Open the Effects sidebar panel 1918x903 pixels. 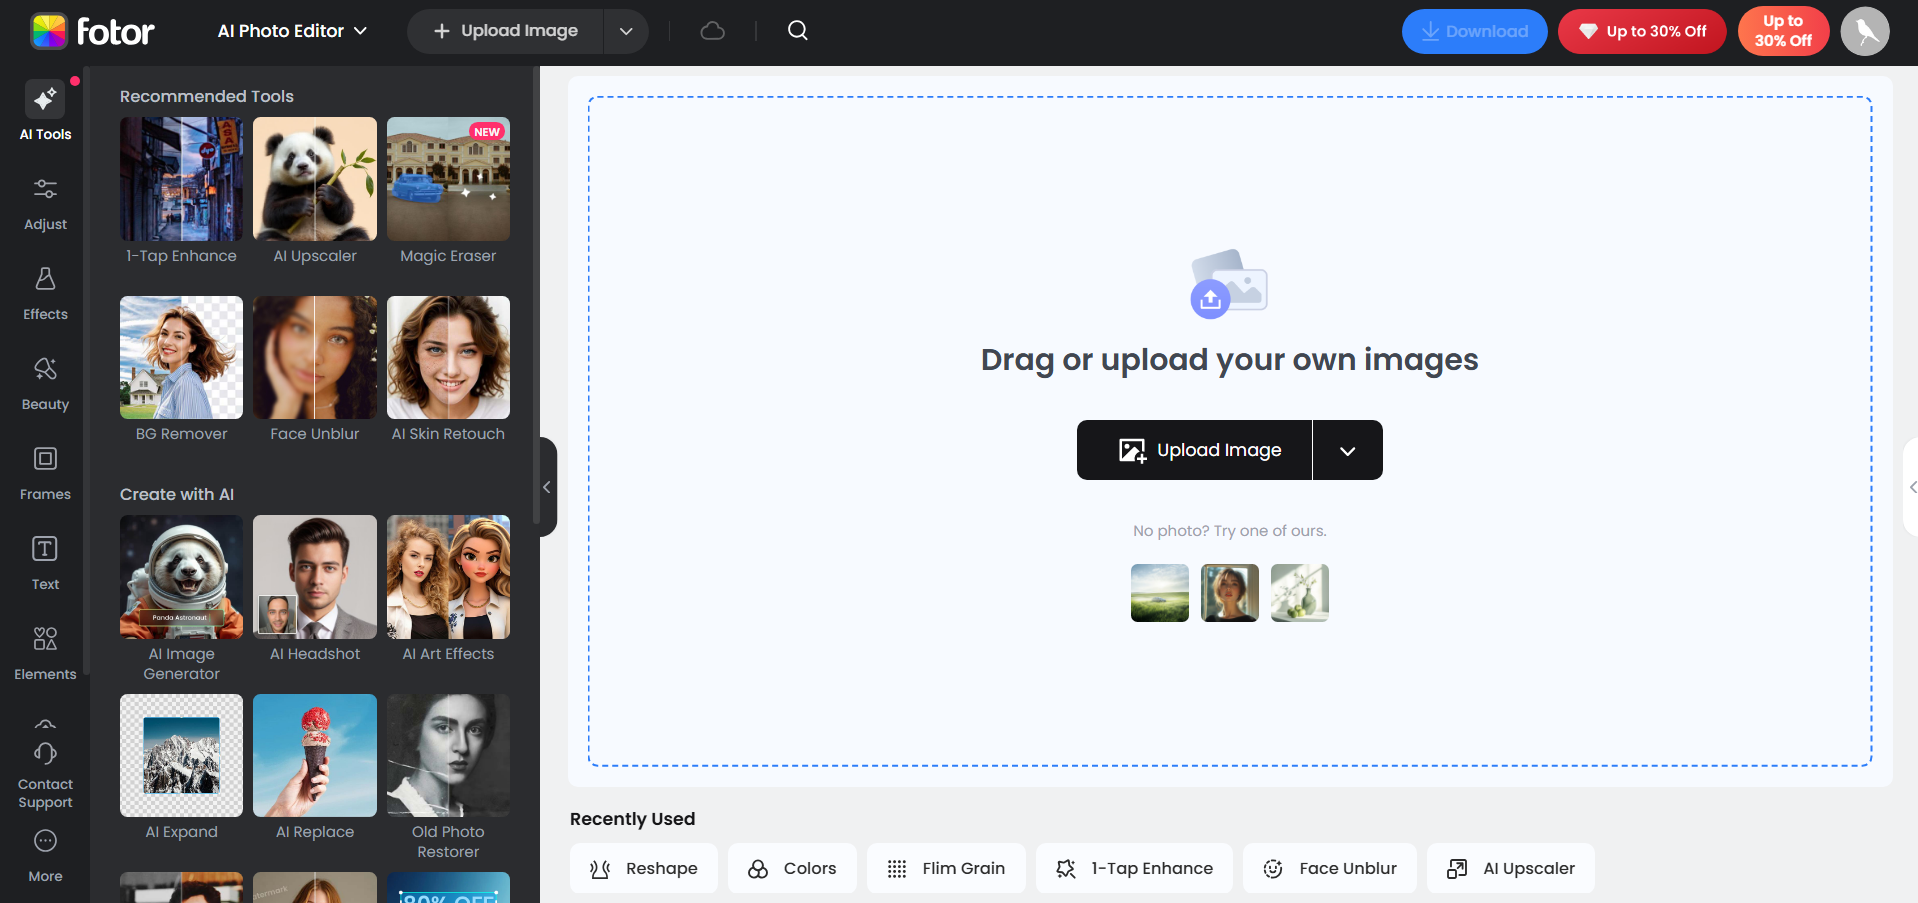[45, 293]
